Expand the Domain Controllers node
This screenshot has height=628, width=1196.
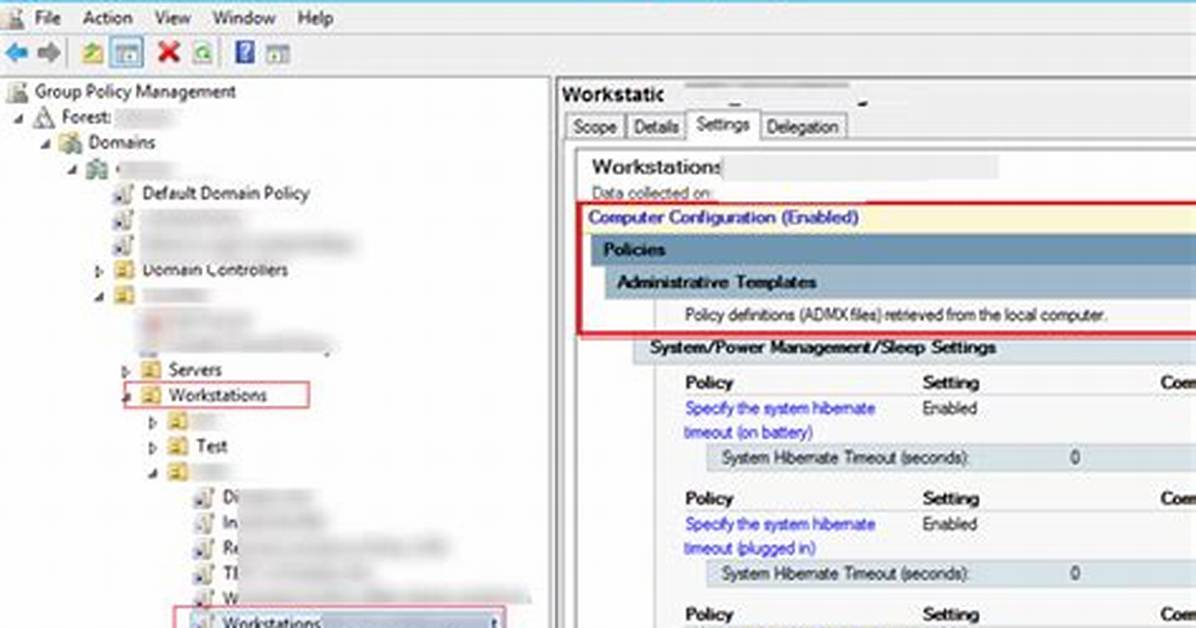[x=99, y=271]
